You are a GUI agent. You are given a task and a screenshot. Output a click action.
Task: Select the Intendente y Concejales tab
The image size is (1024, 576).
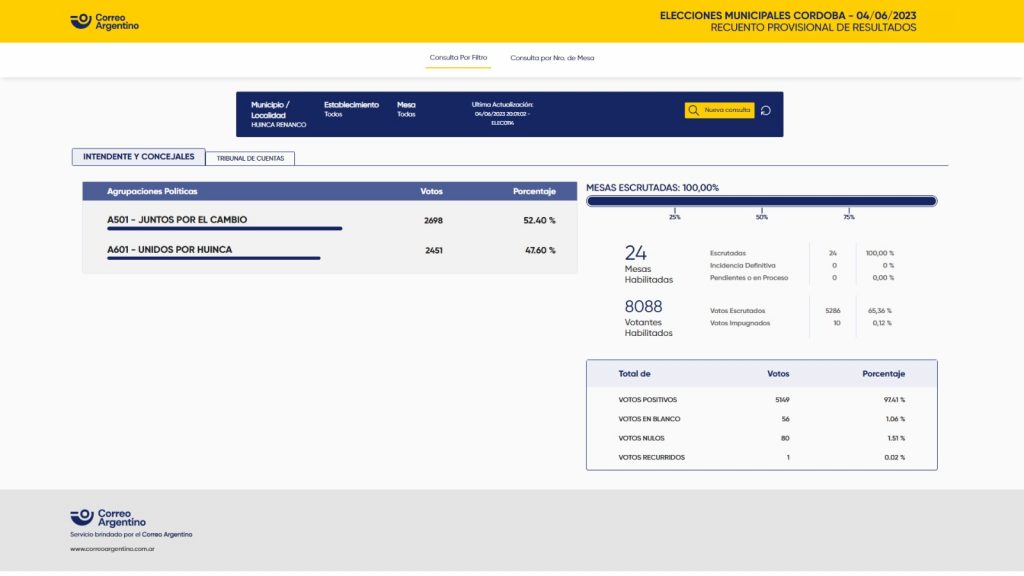click(x=138, y=157)
